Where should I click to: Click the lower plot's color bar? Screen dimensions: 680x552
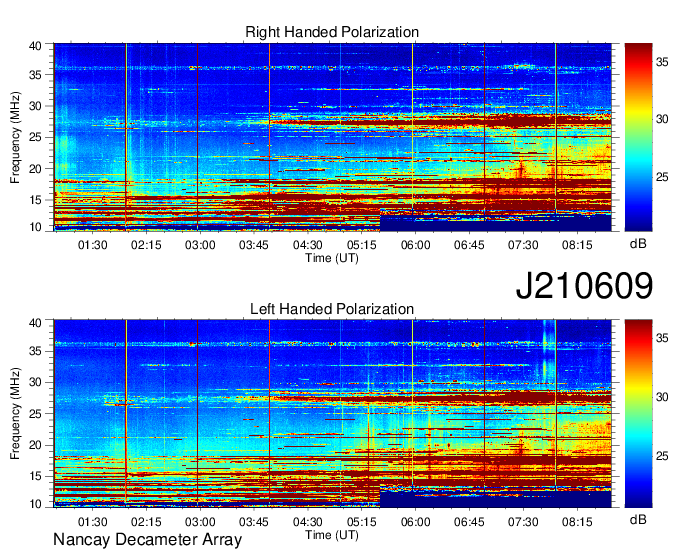pos(638,414)
